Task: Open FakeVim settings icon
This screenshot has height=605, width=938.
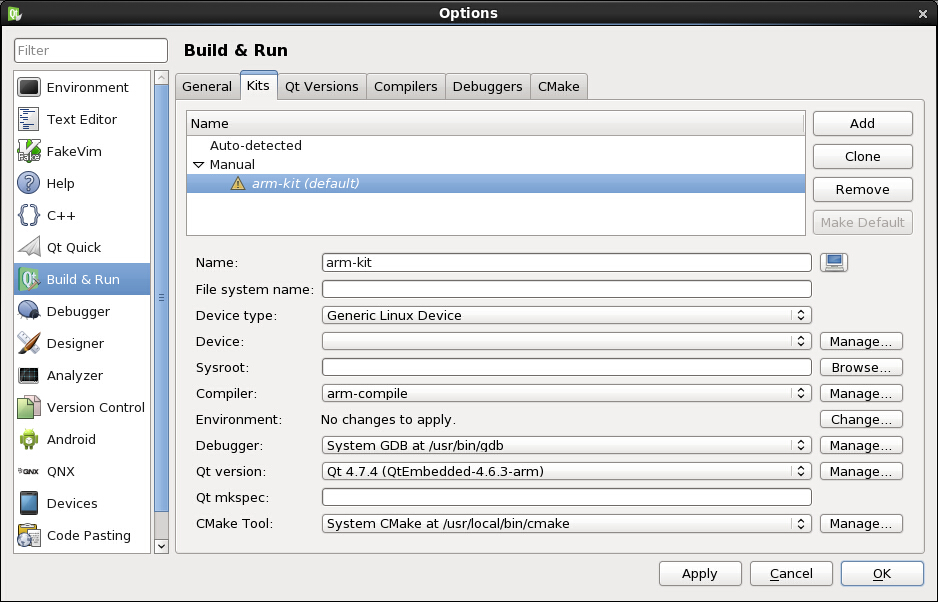Action: coord(29,152)
